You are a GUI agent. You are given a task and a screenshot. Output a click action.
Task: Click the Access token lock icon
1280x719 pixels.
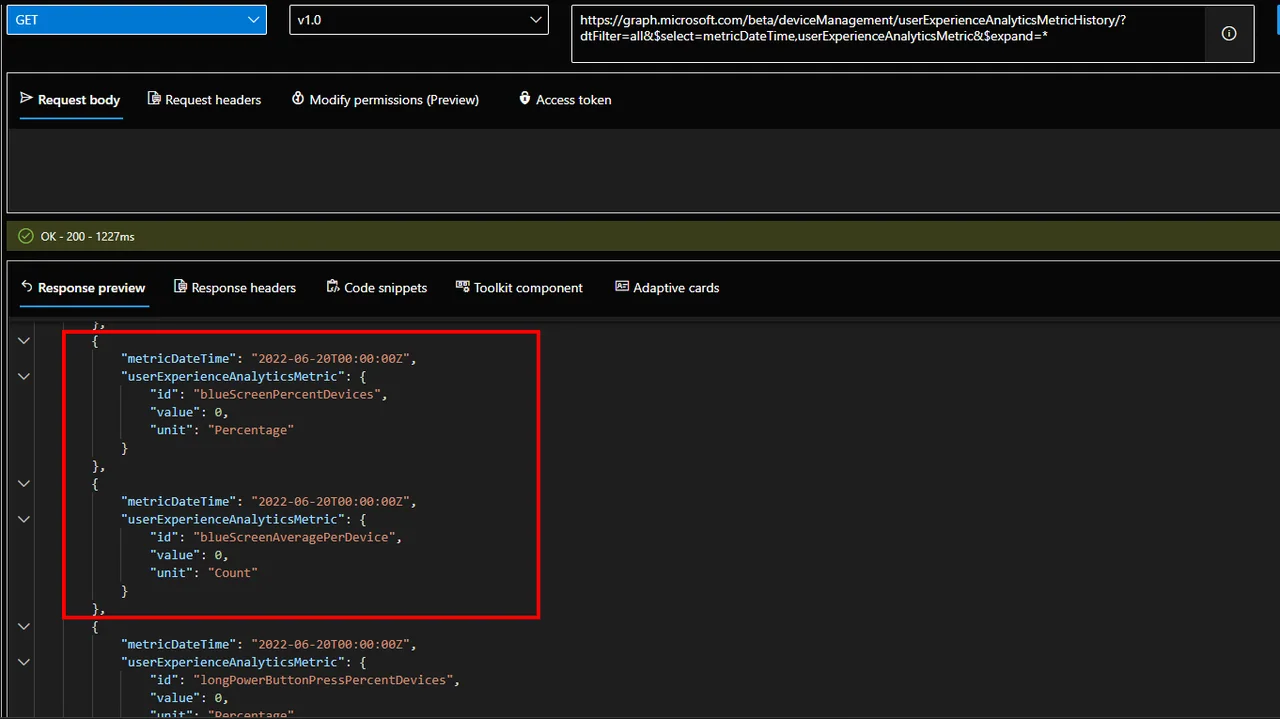(525, 99)
